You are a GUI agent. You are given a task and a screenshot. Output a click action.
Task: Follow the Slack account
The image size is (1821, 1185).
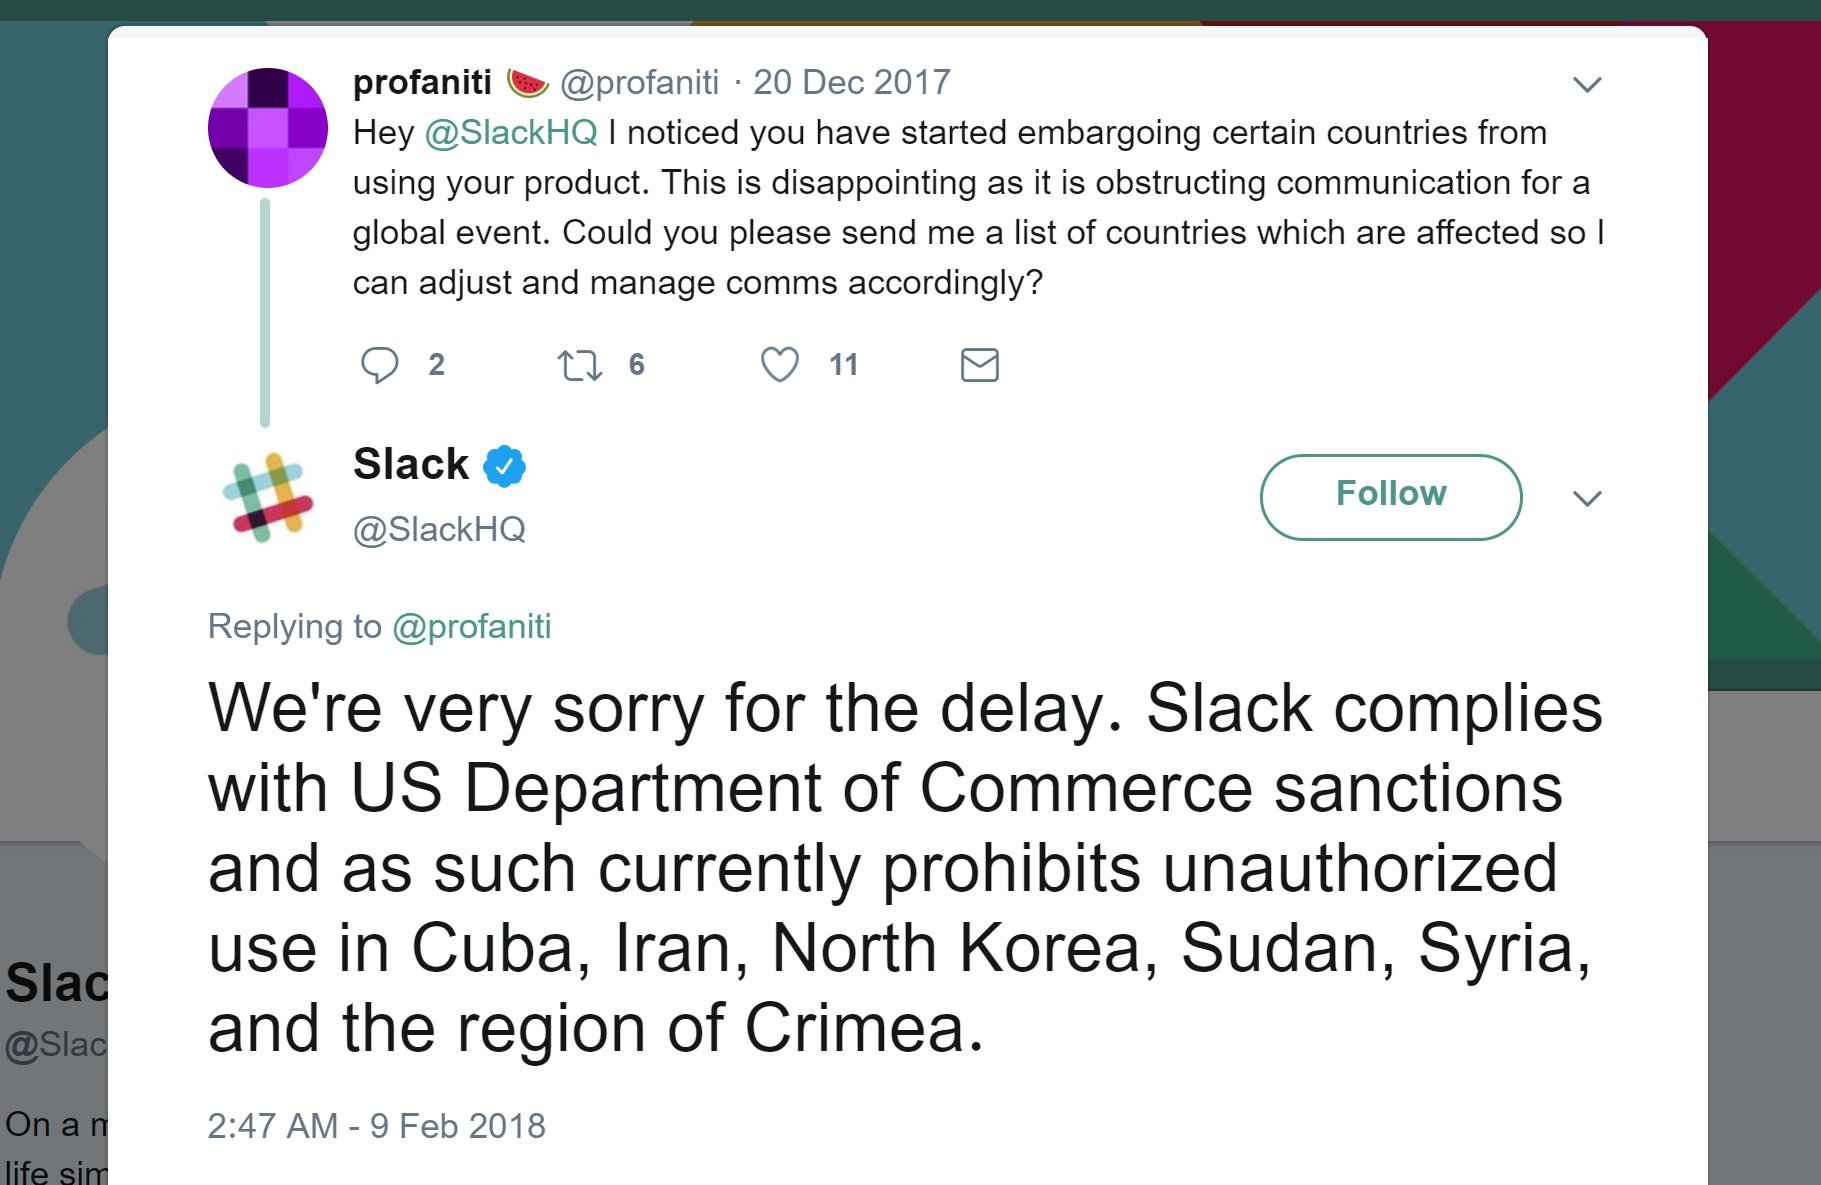tap(1391, 497)
